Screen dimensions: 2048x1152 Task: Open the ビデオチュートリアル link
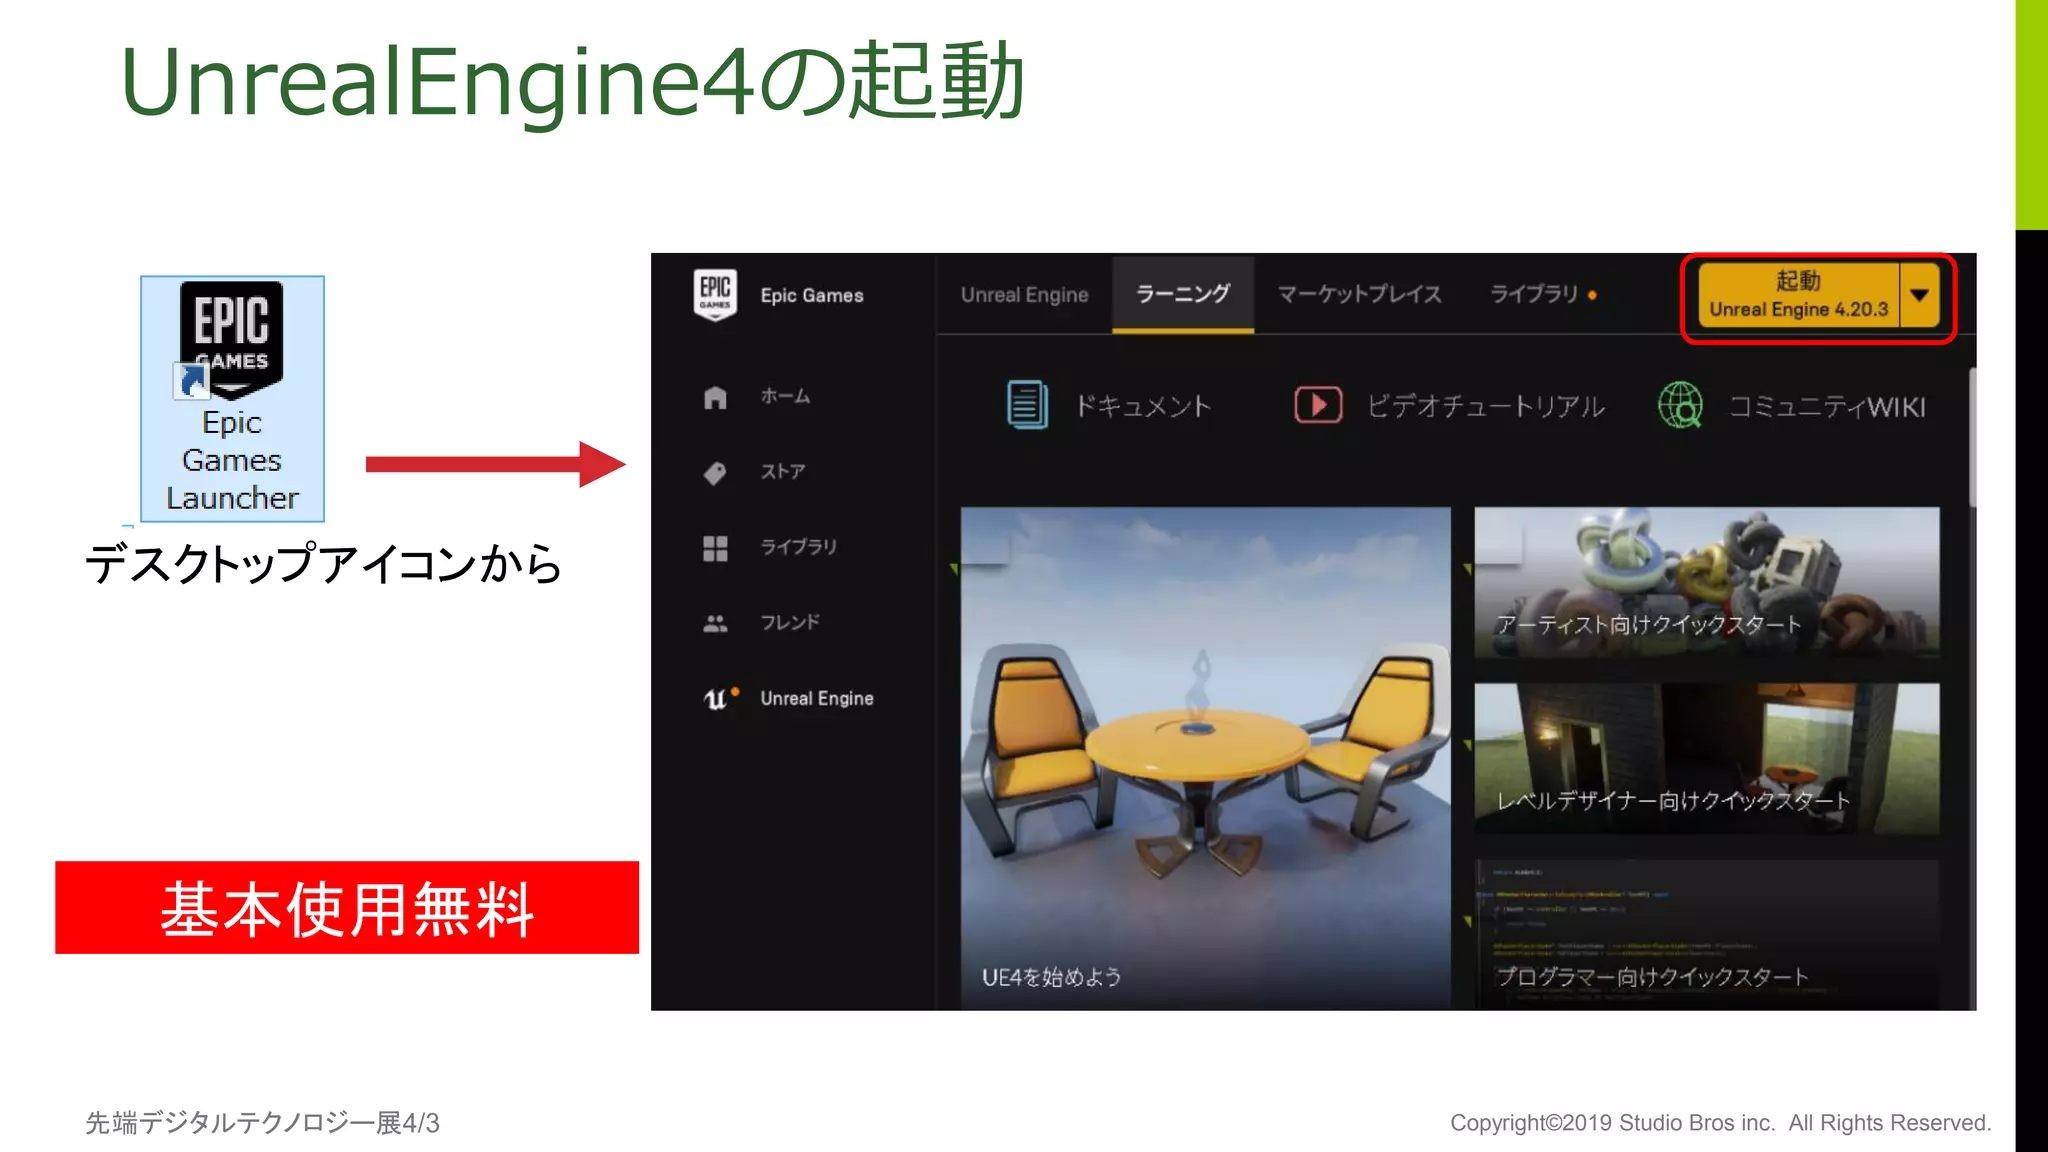pyautogui.click(x=1486, y=406)
